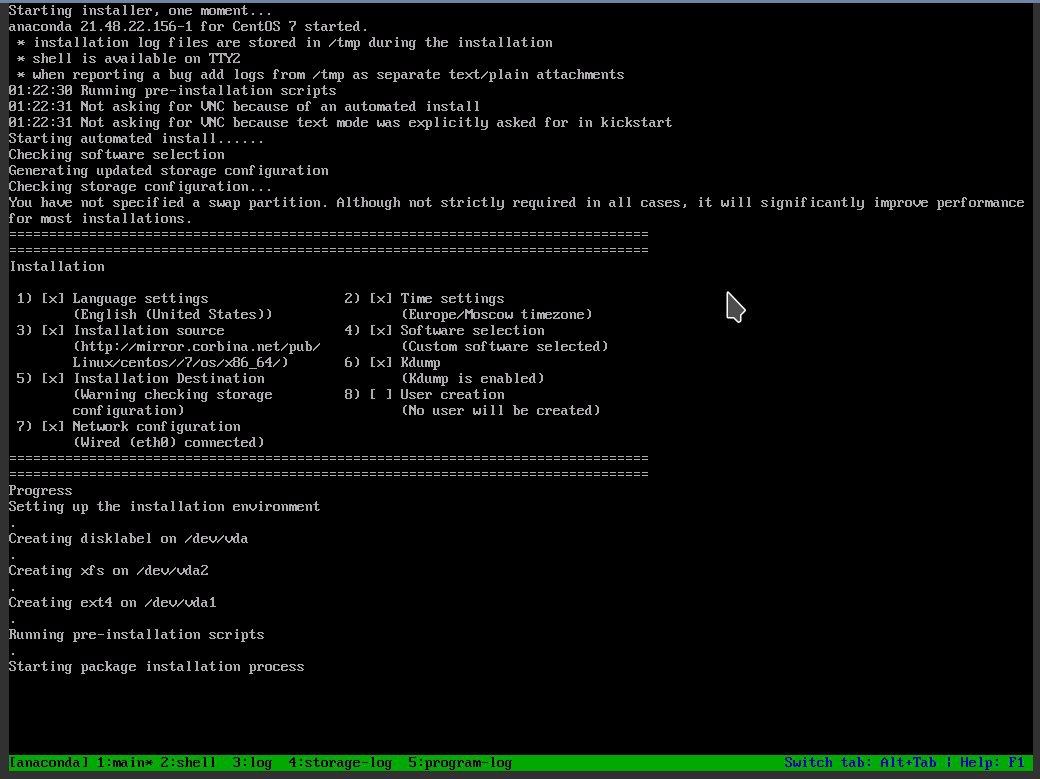Click '(Europe/Moscow timezone)' value

tap(497, 315)
